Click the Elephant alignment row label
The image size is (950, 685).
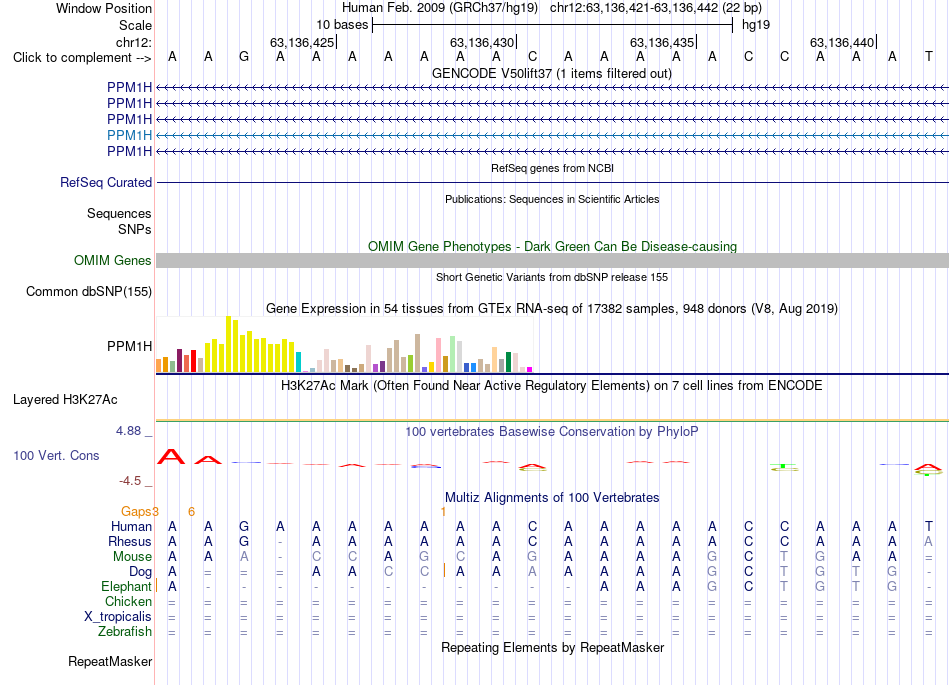[126, 587]
